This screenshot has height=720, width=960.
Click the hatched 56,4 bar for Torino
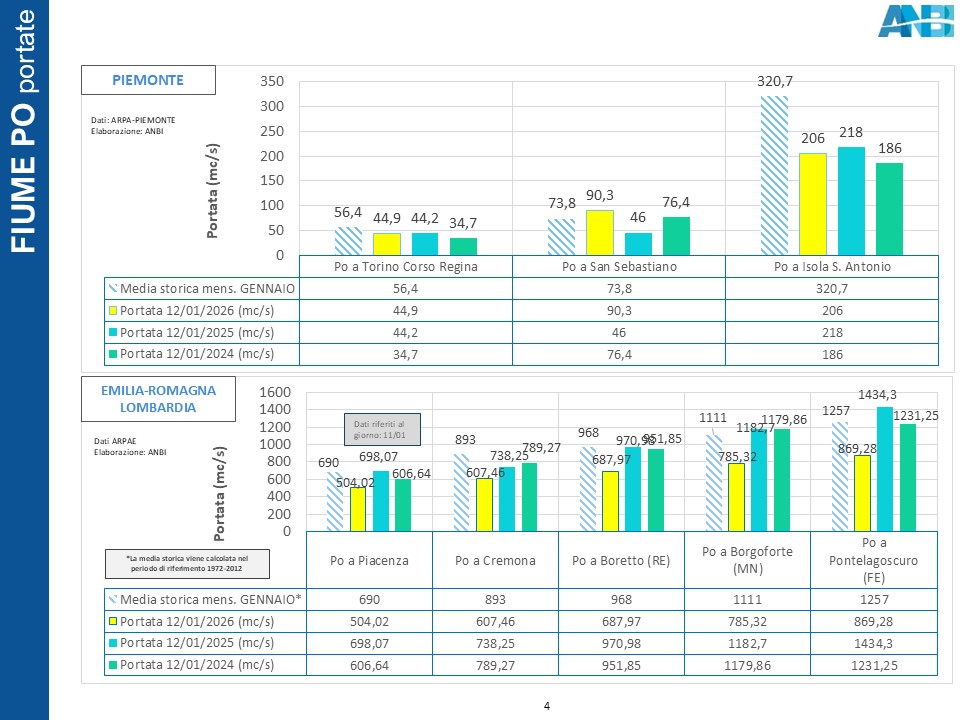point(348,241)
